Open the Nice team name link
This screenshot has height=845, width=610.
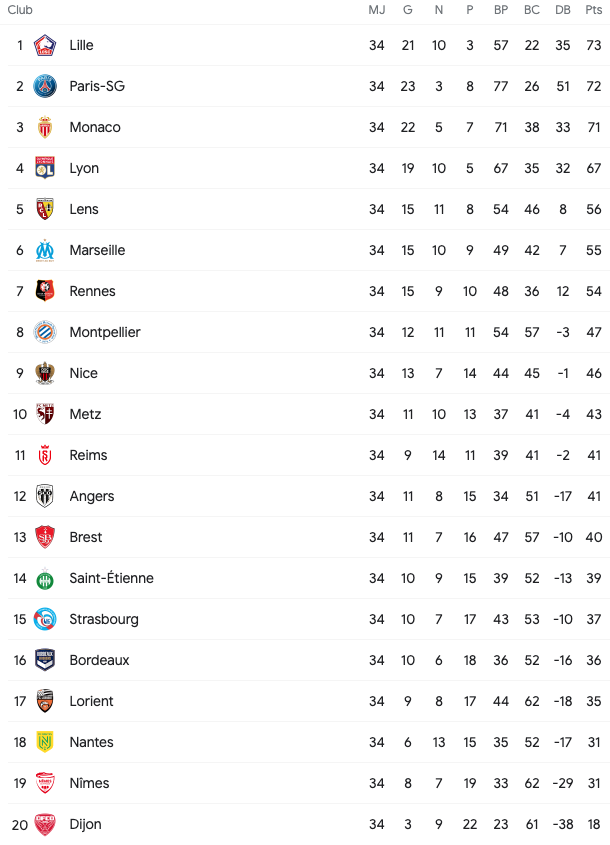84,373
